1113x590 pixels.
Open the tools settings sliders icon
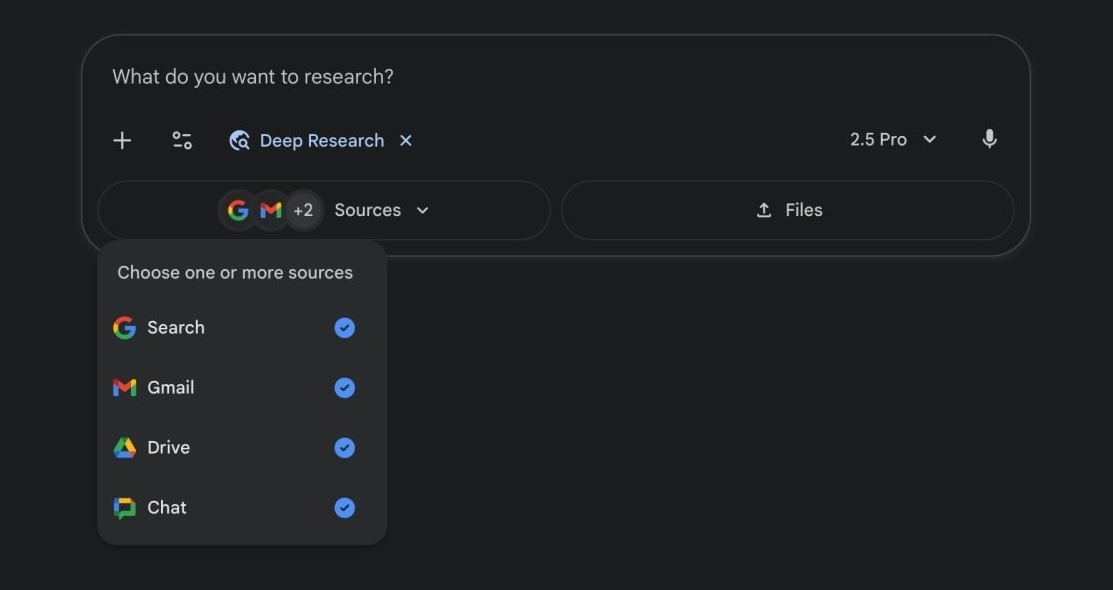coord(182,141)
